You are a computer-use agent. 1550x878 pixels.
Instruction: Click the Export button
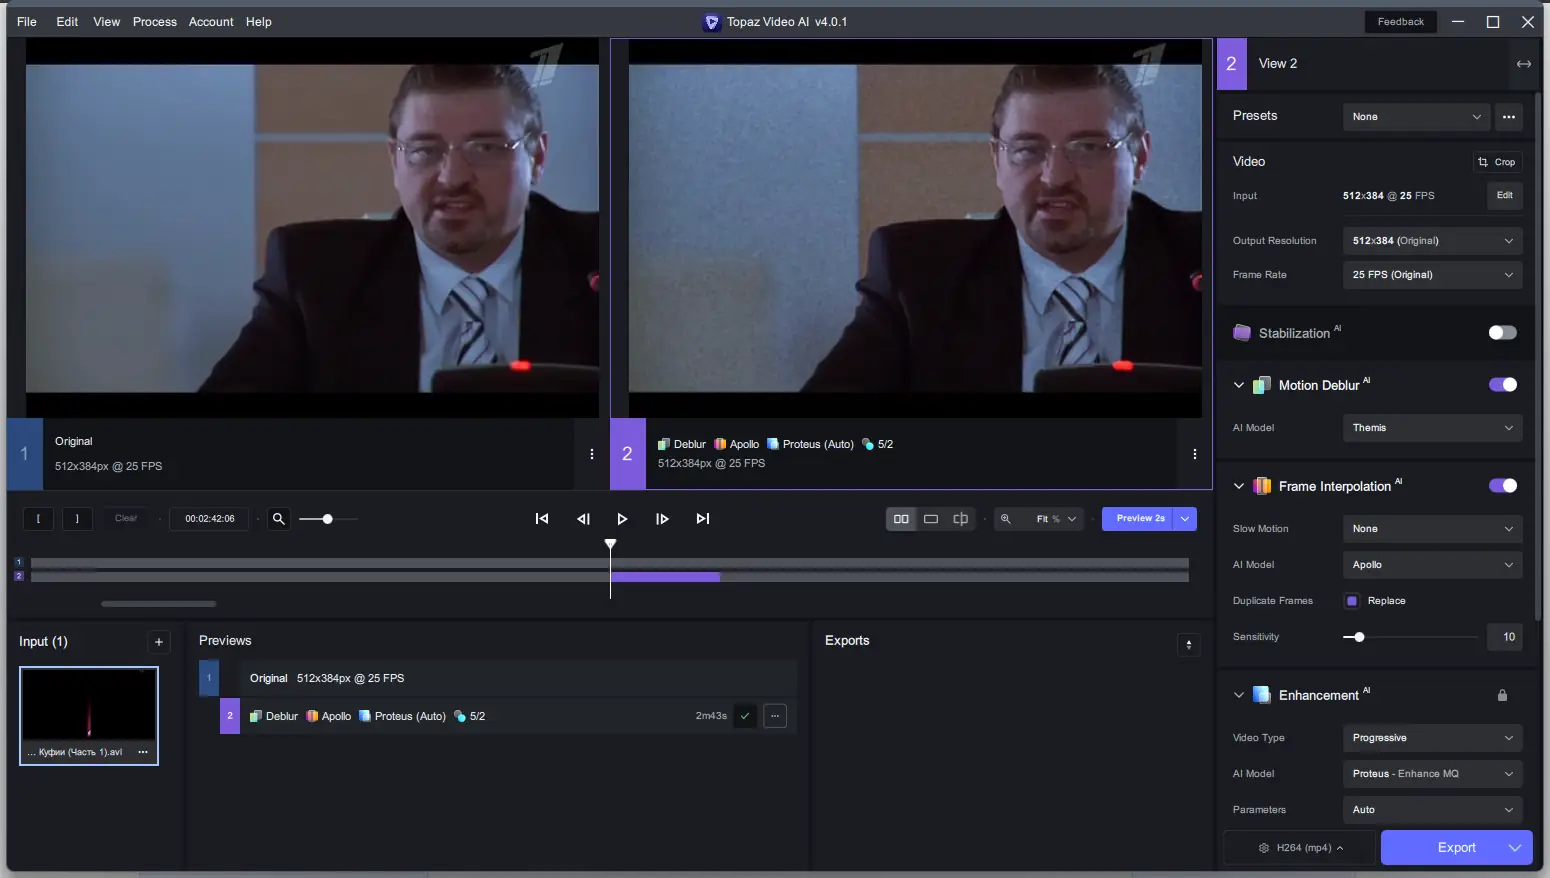click(x=1456, y=847)
